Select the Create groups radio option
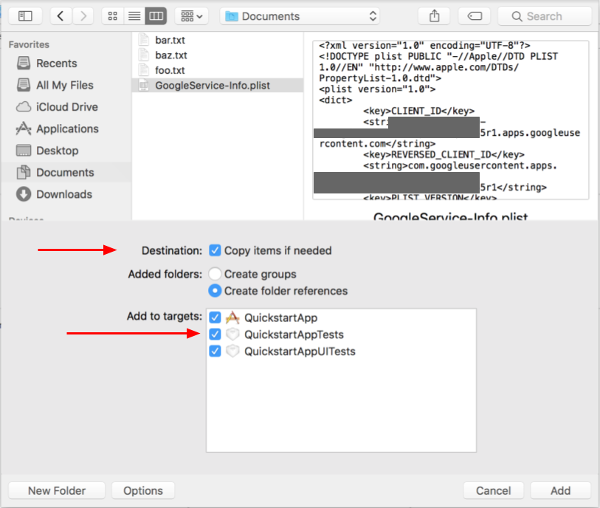The image size is (600, 508). pos(215,273)
